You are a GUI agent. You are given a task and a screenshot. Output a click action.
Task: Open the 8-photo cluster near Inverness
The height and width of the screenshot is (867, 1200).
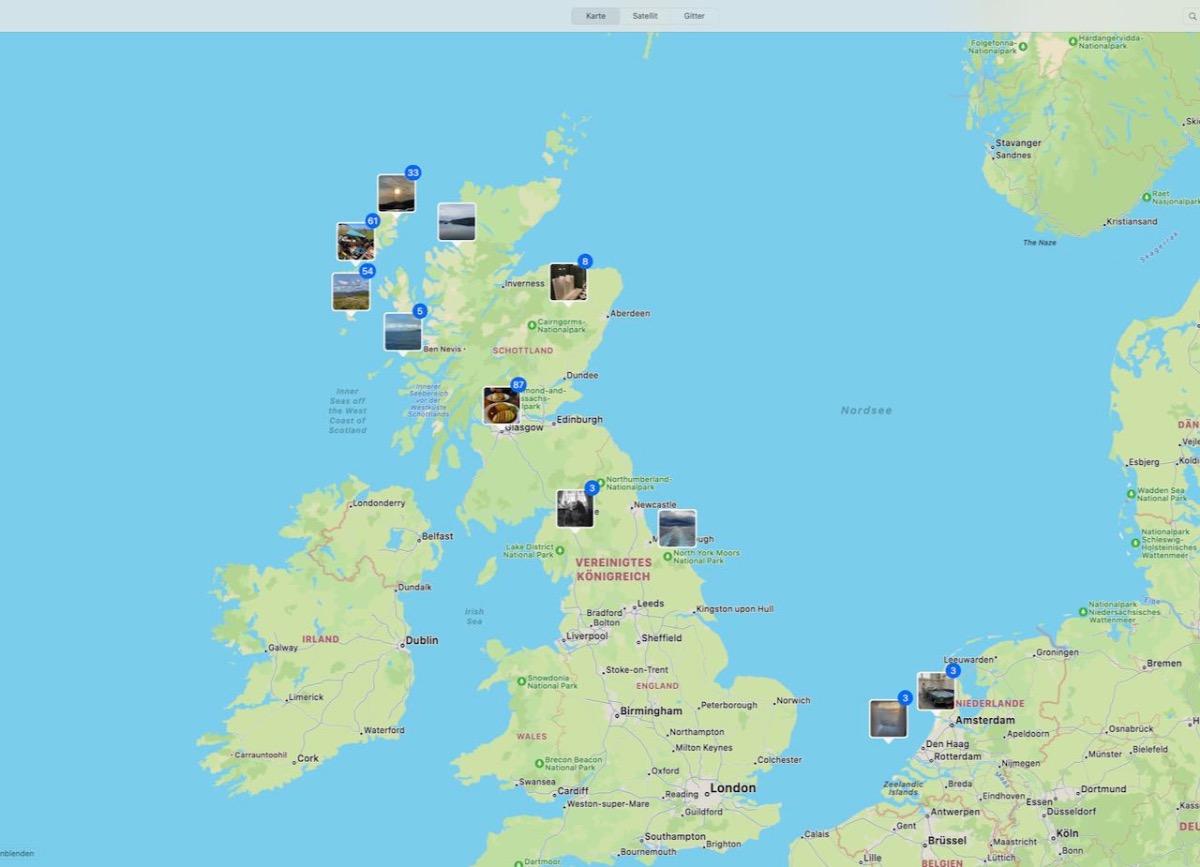point(568,282)
